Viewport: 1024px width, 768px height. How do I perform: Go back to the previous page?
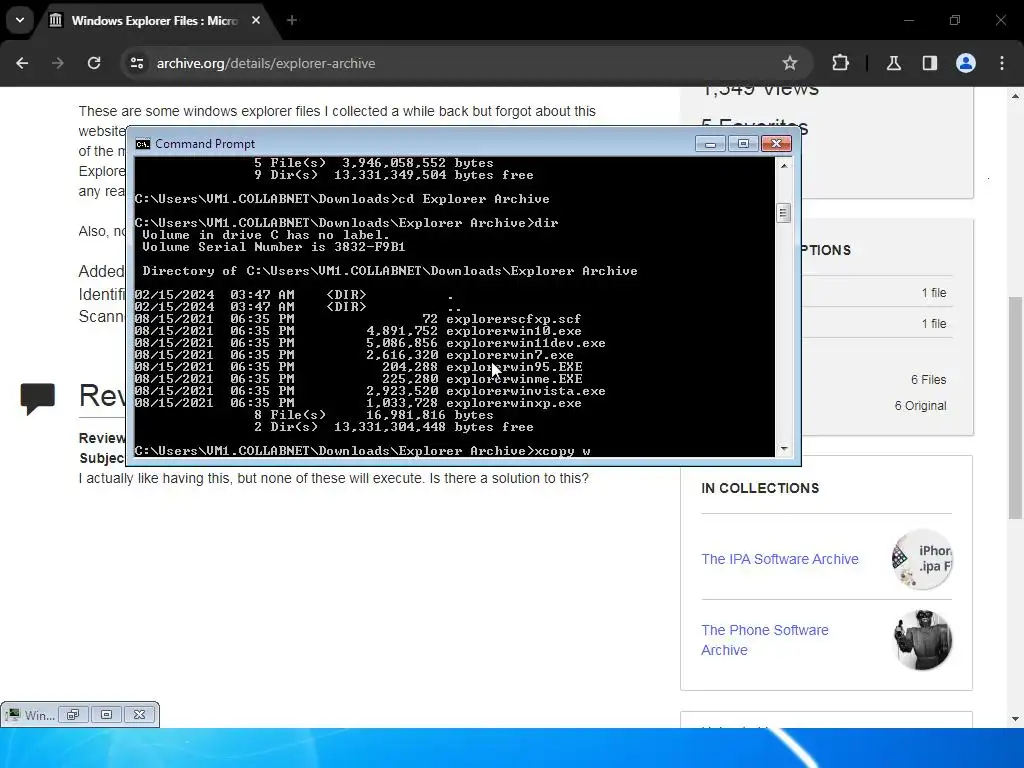[22, 63]
